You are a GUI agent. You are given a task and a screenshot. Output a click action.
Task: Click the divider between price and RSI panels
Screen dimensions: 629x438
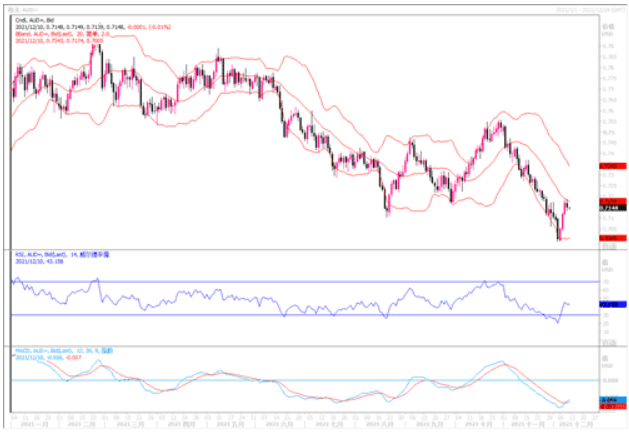300,247
